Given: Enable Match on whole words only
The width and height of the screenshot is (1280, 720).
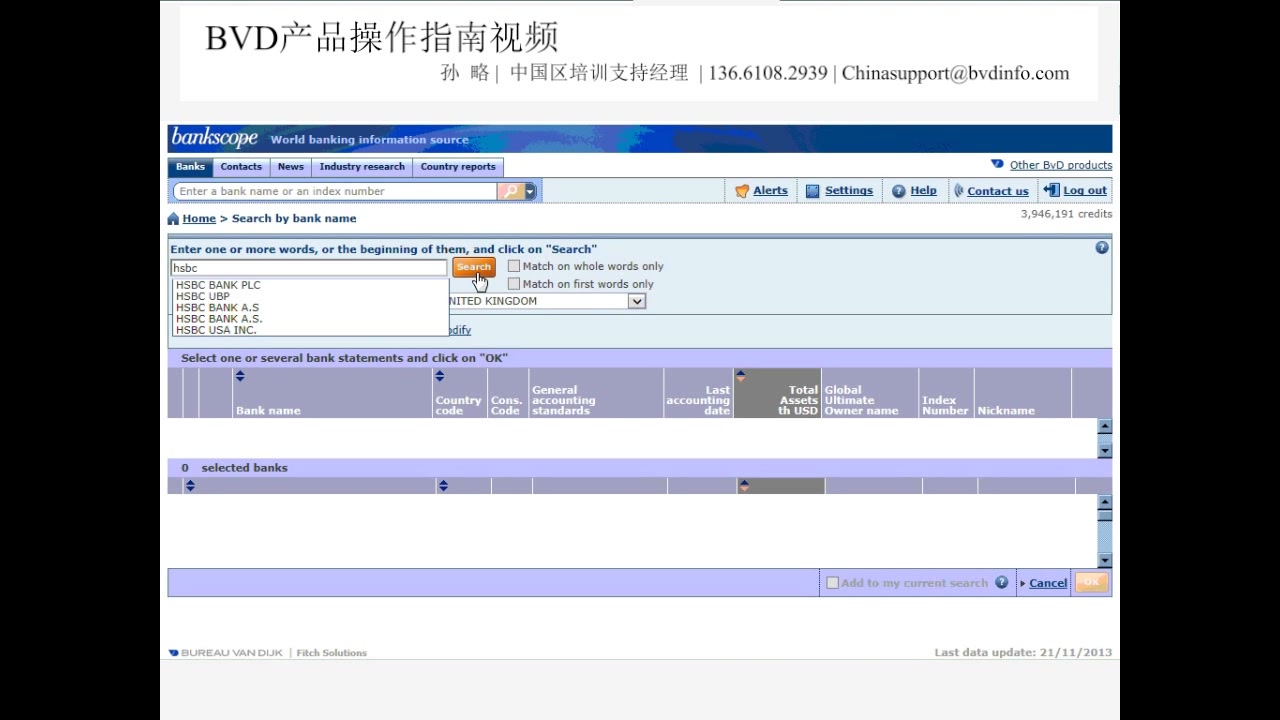Looking at the screenshot, I should click(514, 266).
